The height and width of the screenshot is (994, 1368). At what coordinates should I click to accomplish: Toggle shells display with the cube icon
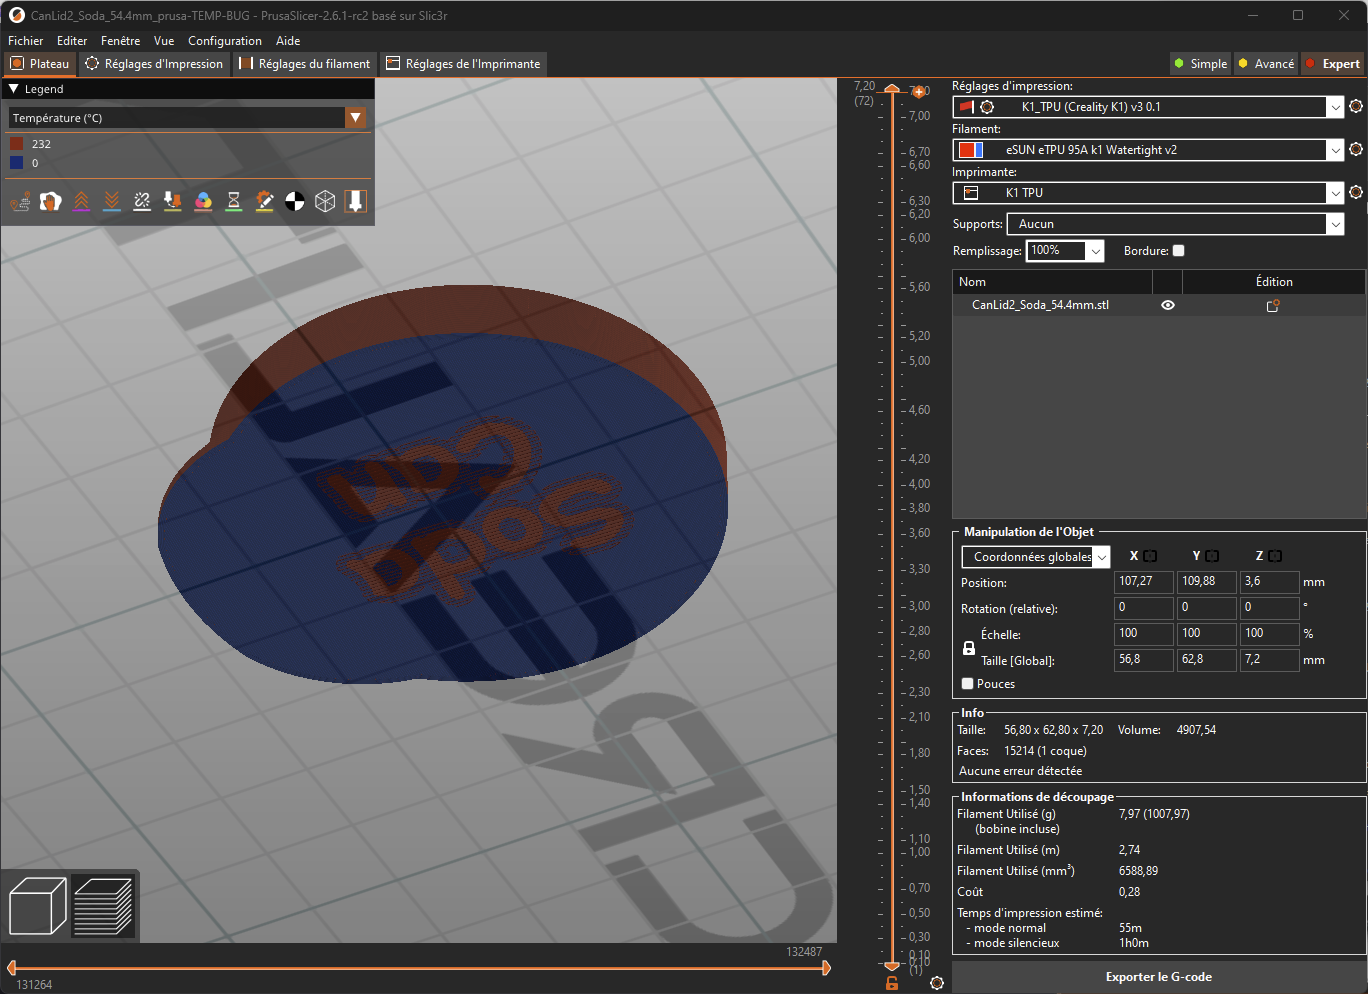(x=325, y=201)
